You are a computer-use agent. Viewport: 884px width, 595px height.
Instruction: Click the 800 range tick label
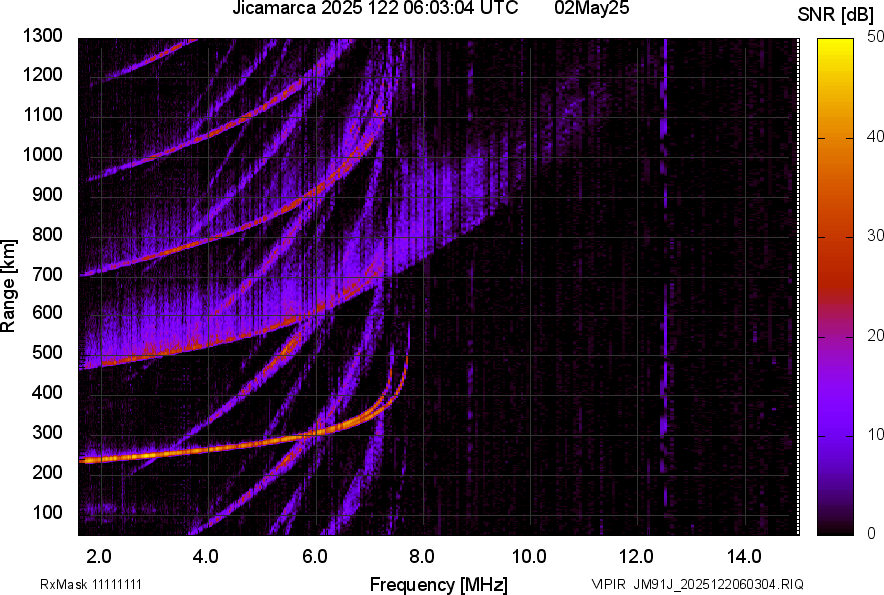click(47, 233)
